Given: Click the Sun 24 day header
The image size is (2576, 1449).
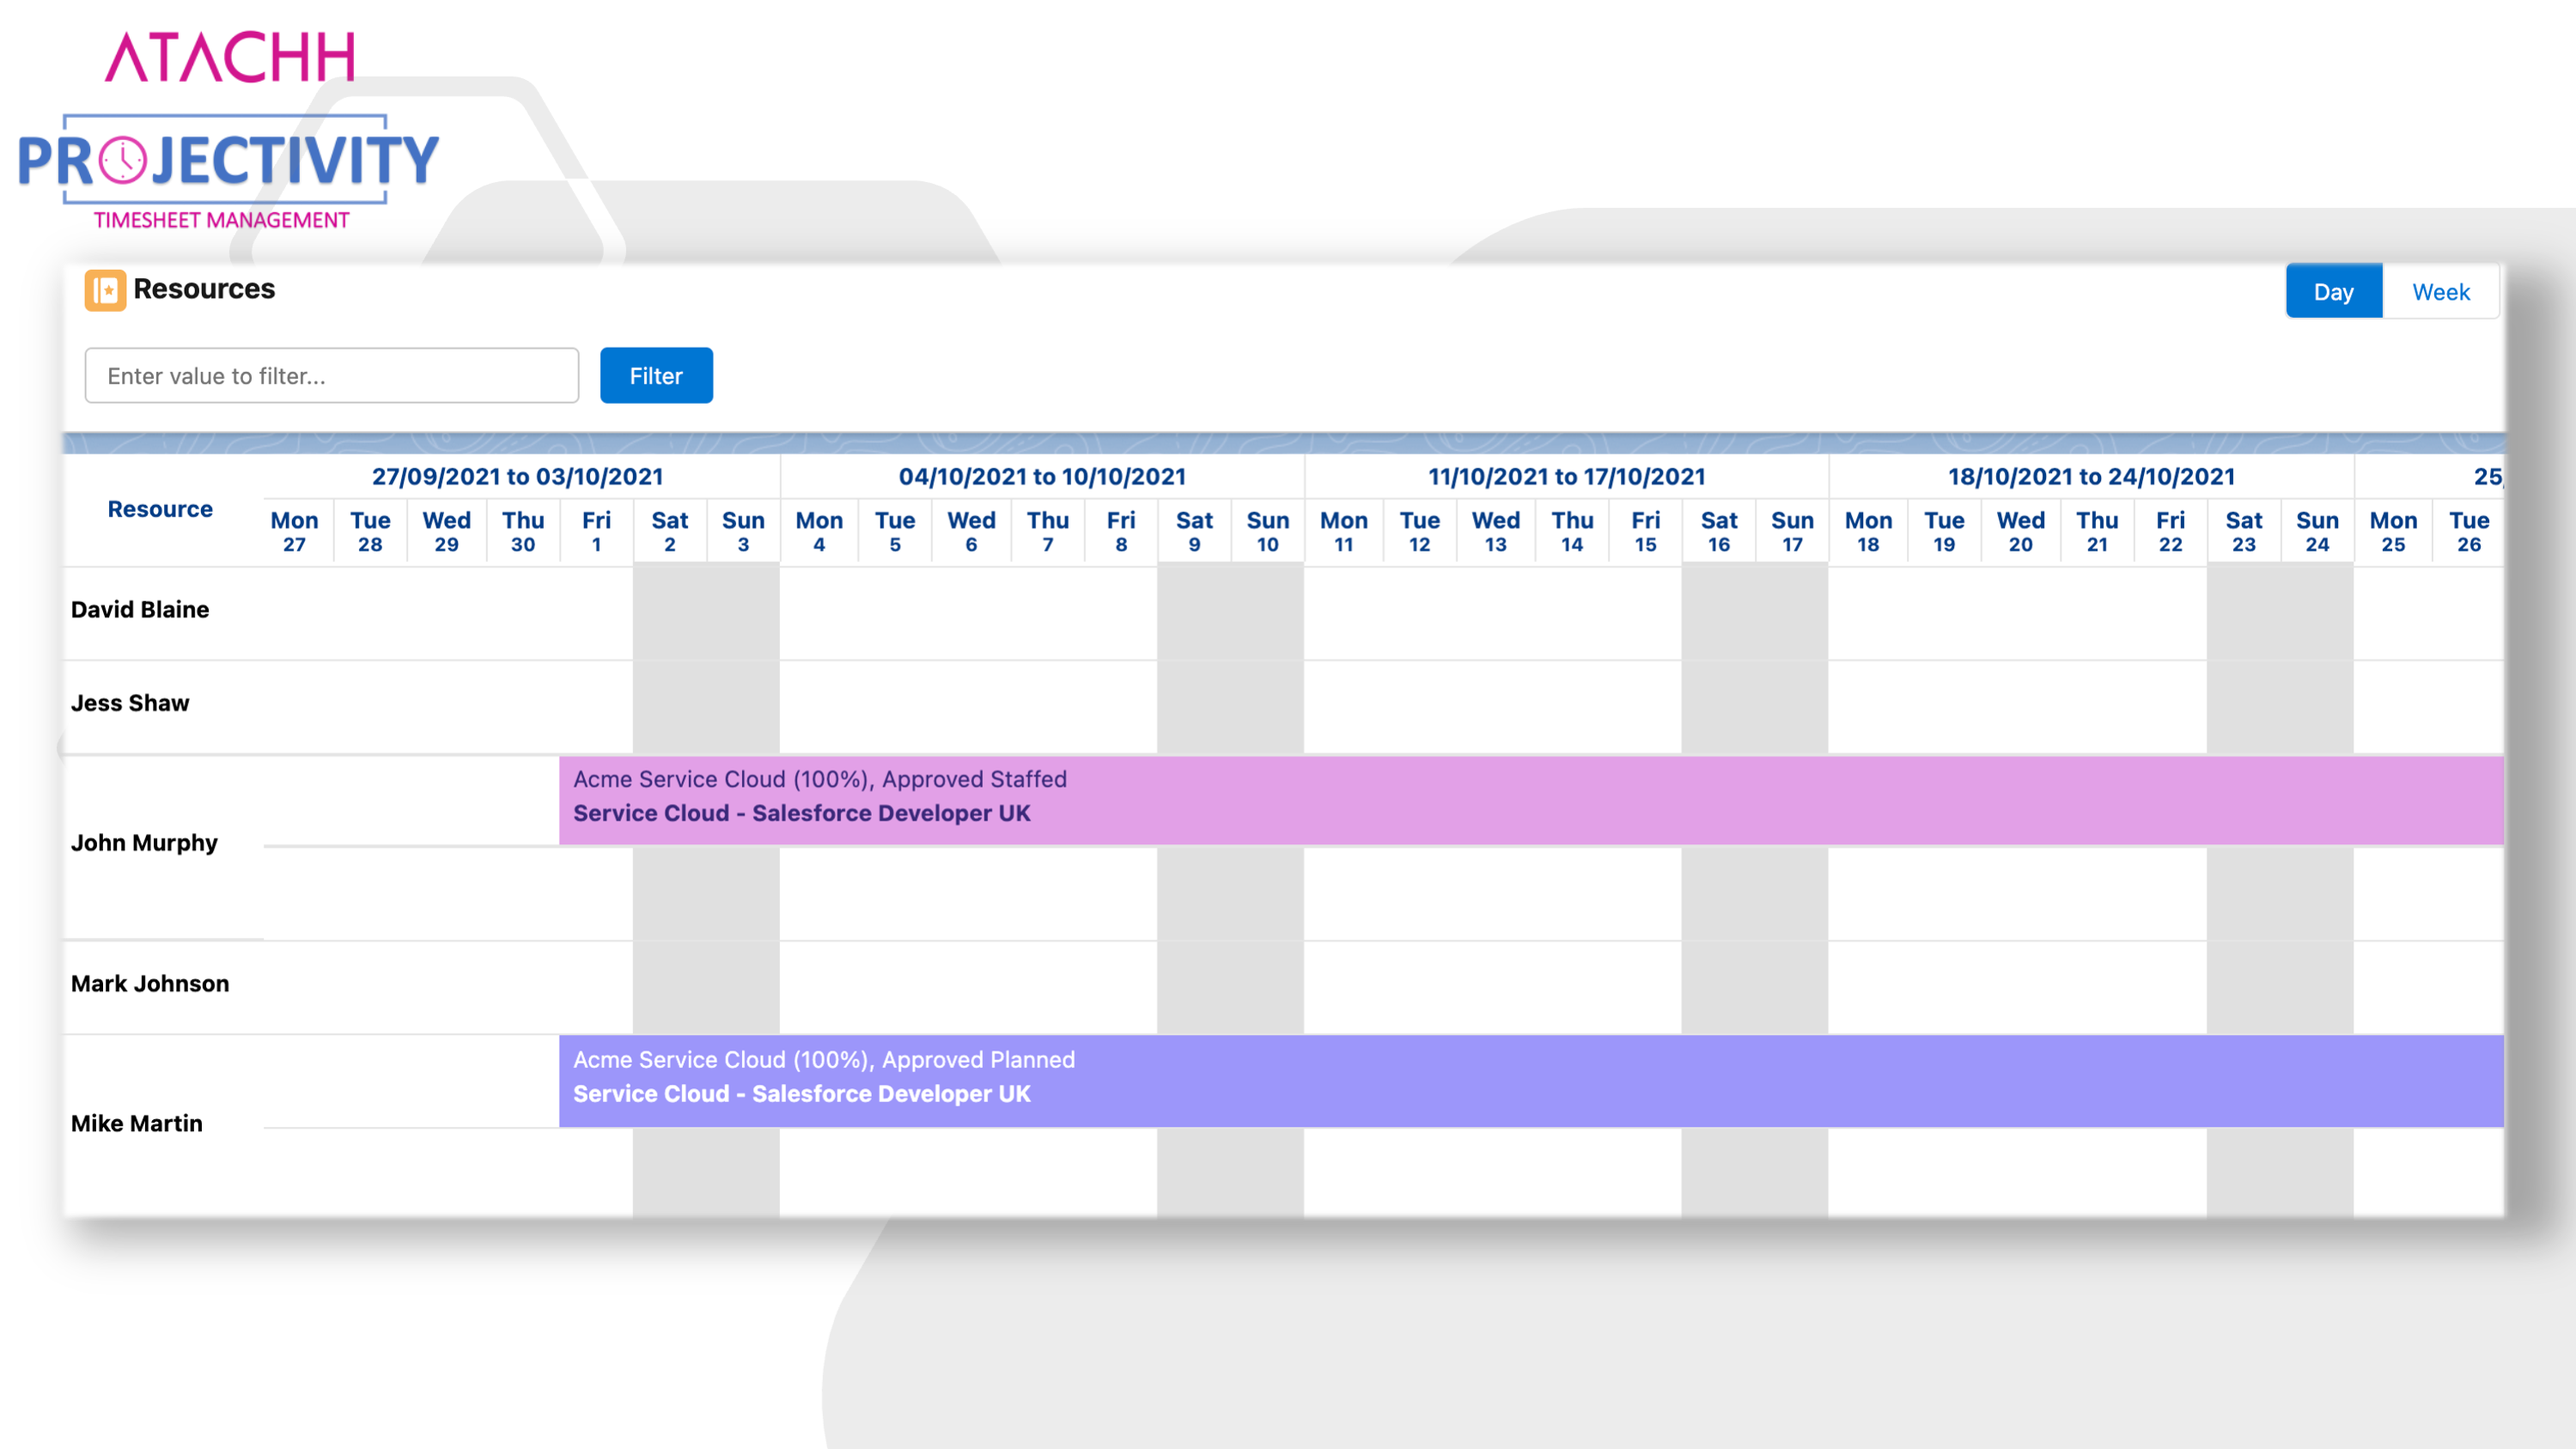Looking at the screenshot, I should point(2317,531).
